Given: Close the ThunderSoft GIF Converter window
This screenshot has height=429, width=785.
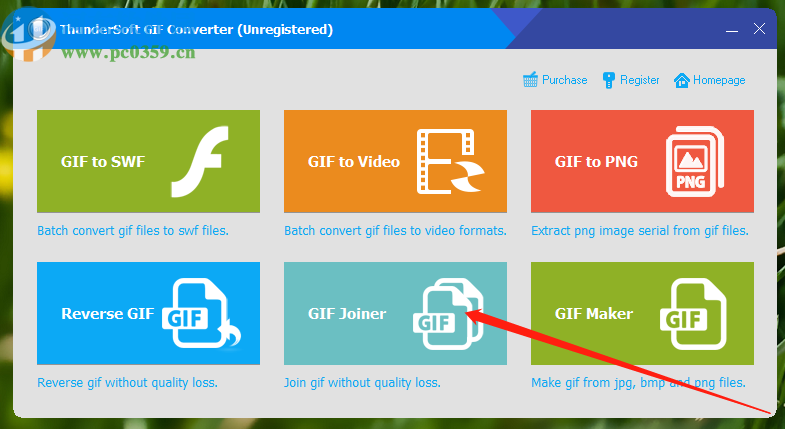Looking at the screenshot, I should (x=759, y=29).
